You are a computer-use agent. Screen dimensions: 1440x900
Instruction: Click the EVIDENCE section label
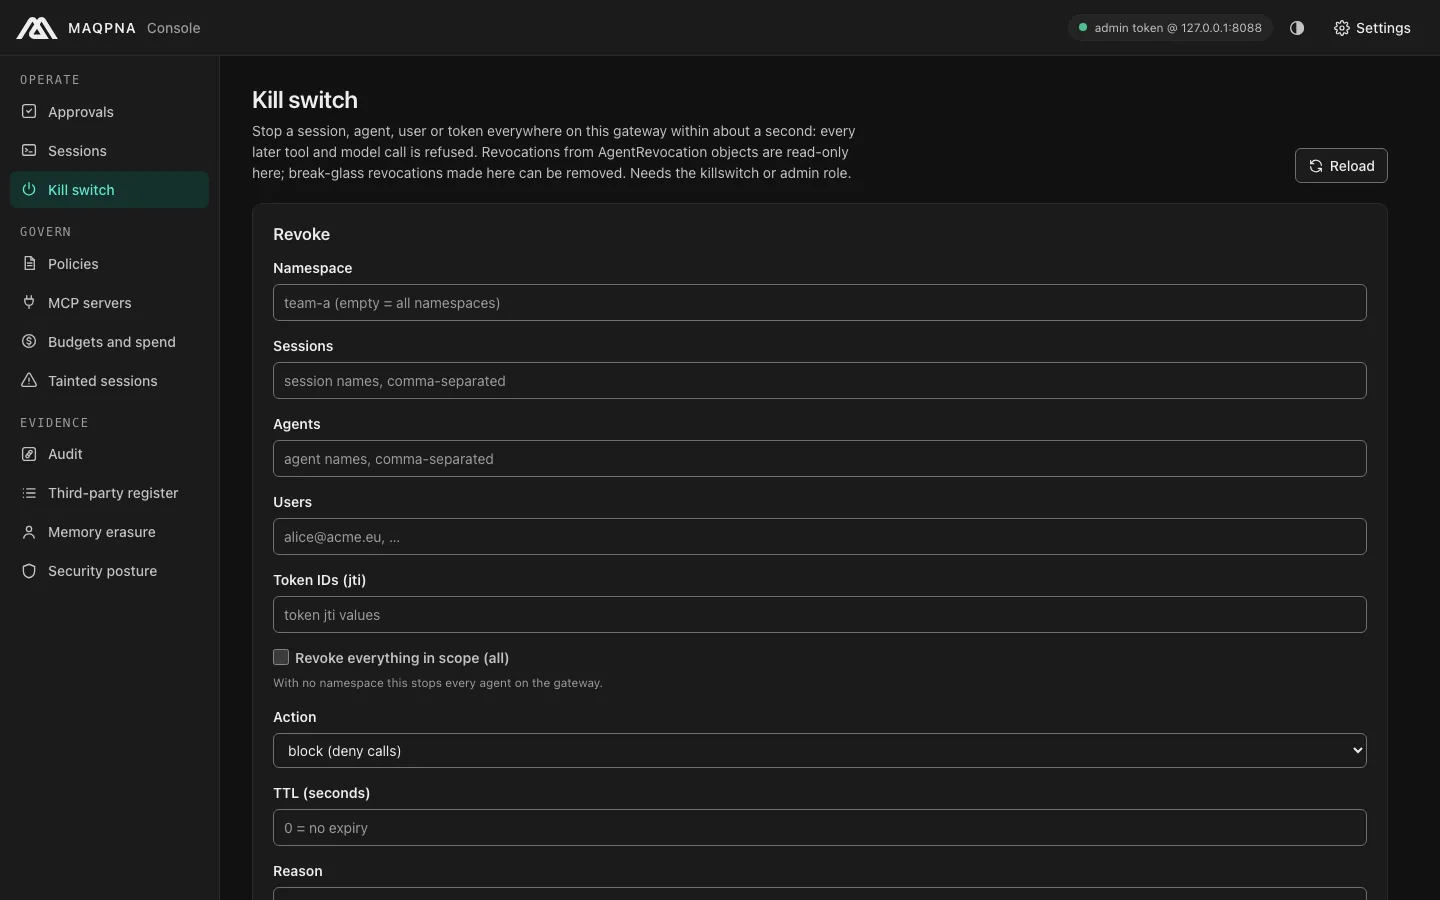(x=54, y=422)
